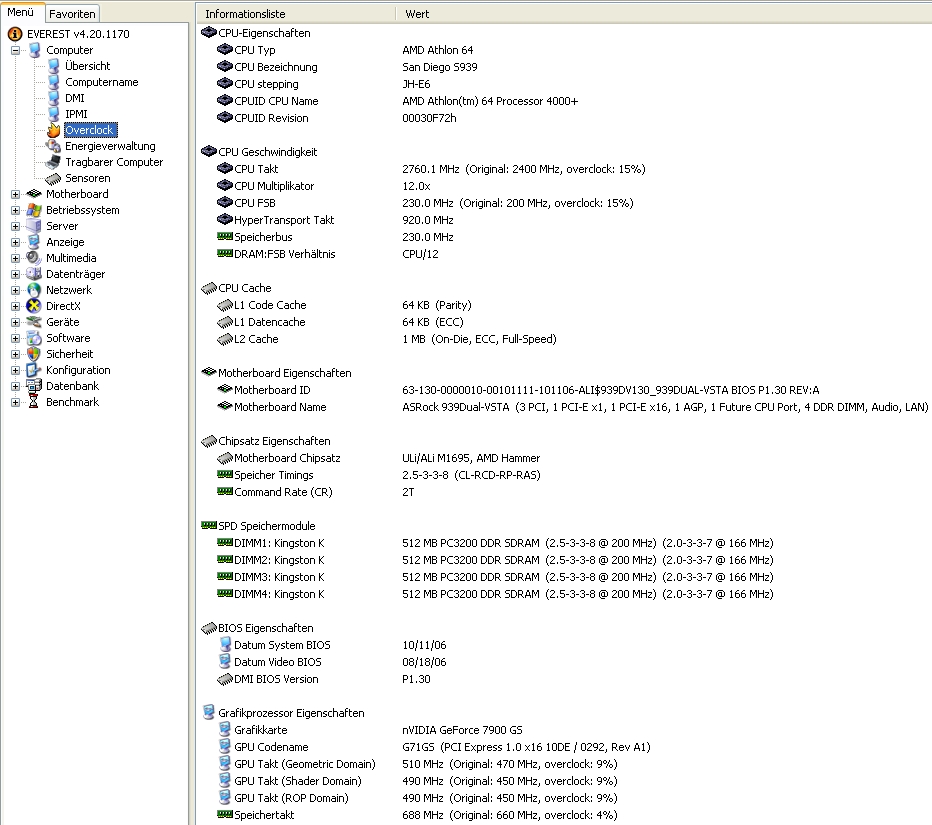The image size is (932, 825).
Task: Click the Sicherheit shield icon
Action: (x=34, y=354)
